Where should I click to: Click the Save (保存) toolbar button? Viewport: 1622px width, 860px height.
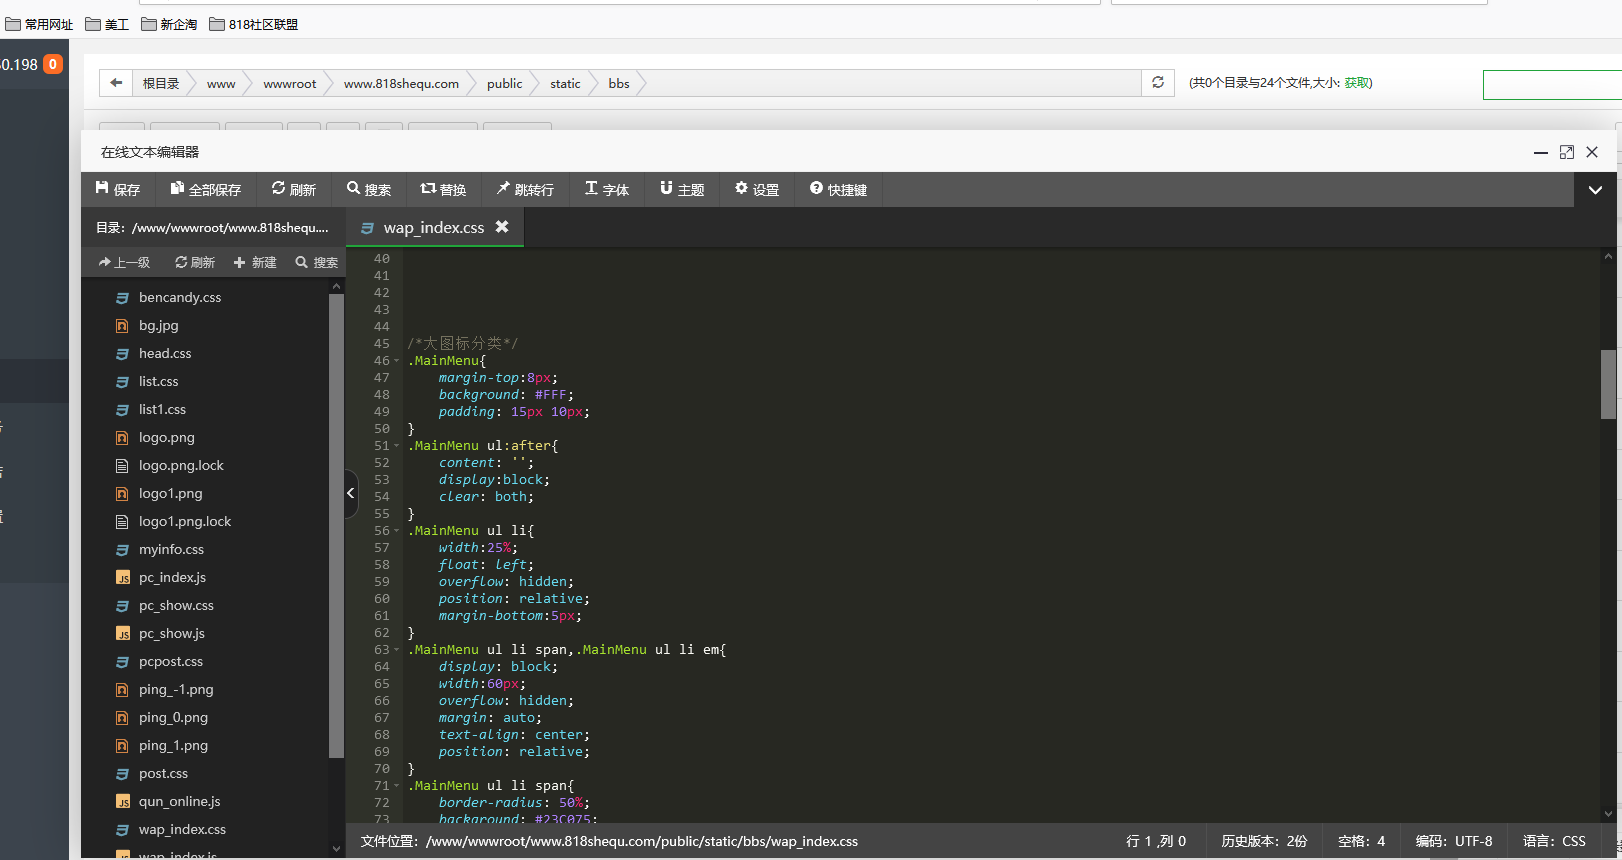117,189
